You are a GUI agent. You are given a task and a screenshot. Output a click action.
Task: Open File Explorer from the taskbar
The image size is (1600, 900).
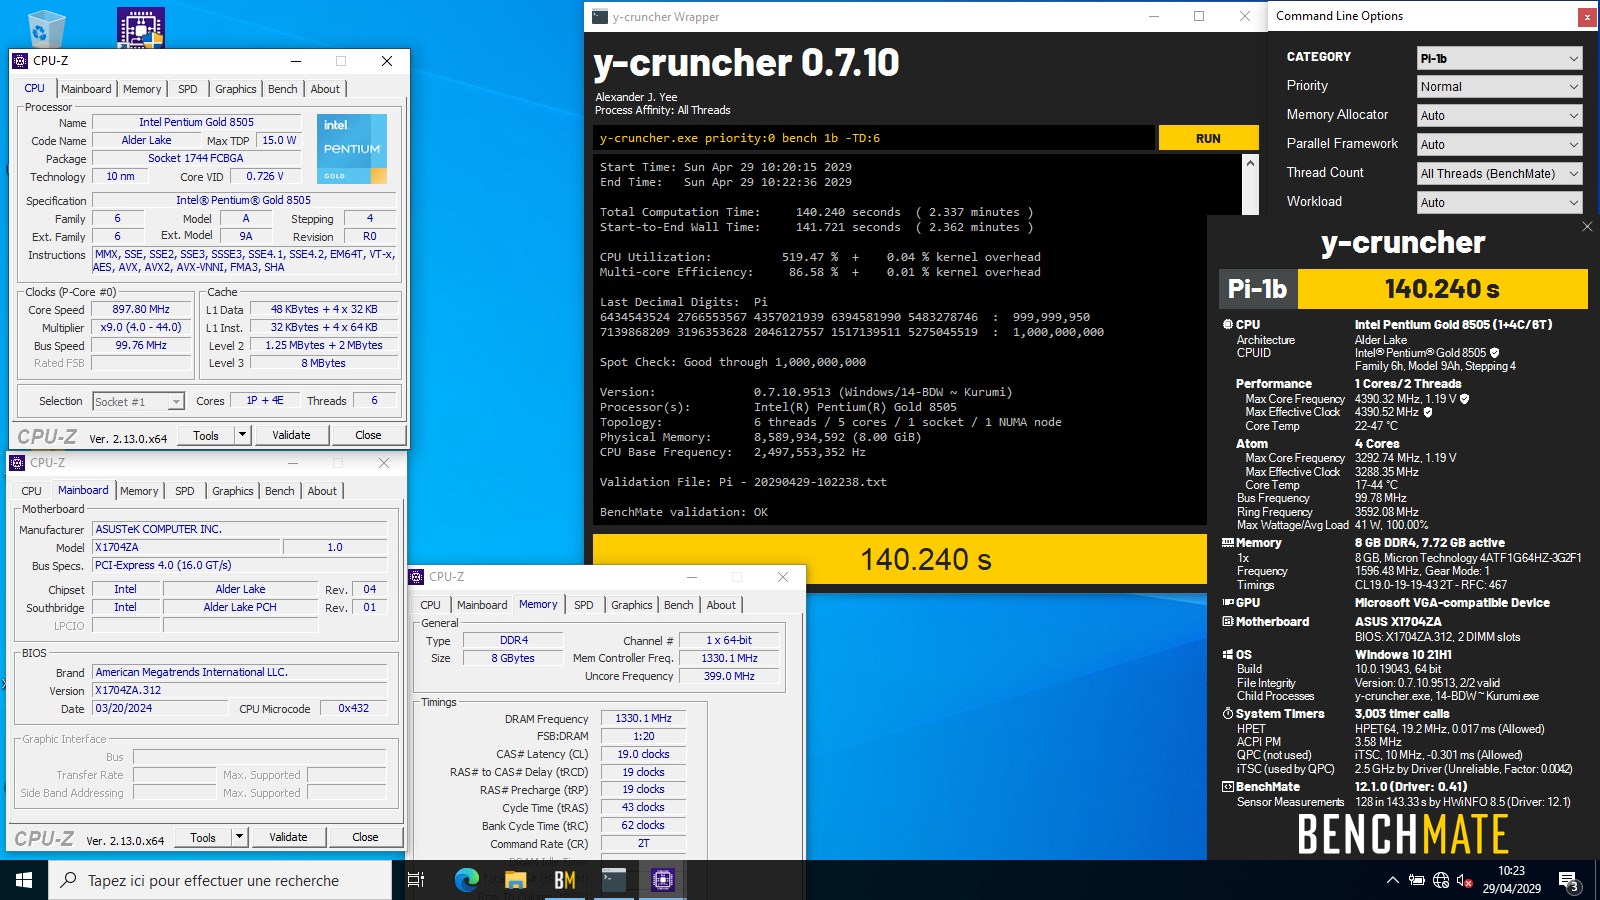click(516, 880)
